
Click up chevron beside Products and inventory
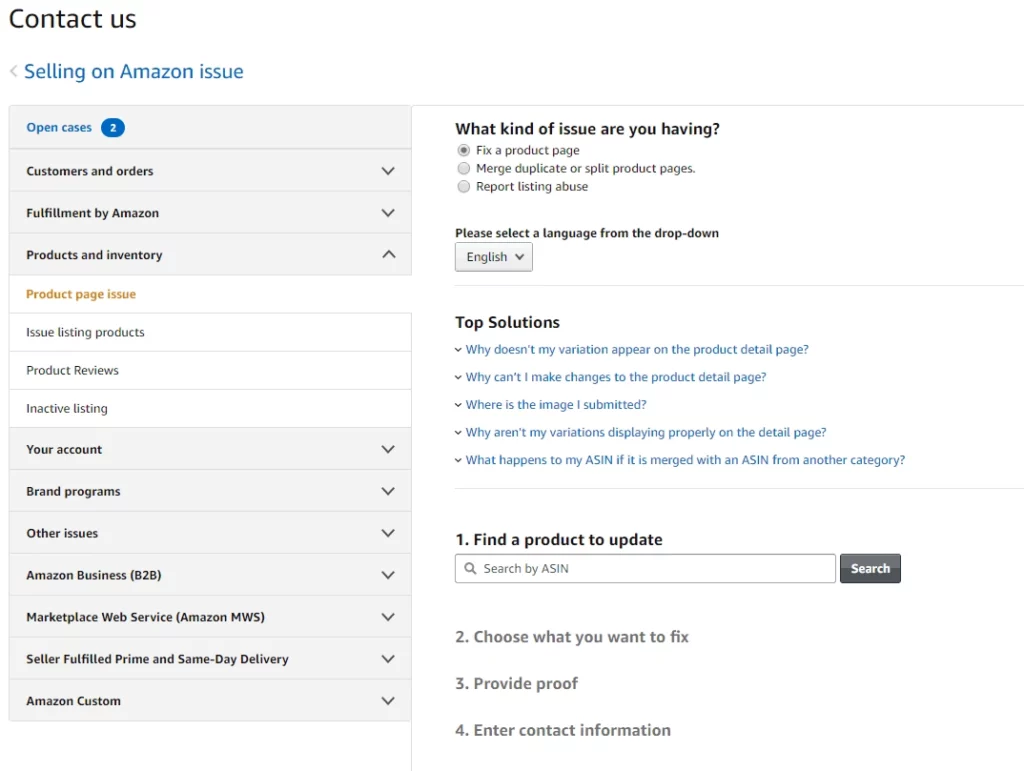click(x=389, y=254)
